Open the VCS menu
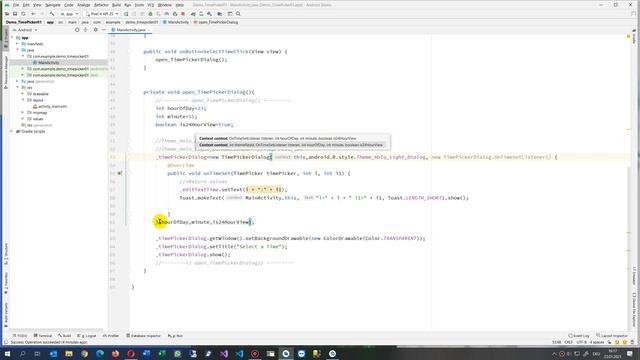 [x=151, y=5]
